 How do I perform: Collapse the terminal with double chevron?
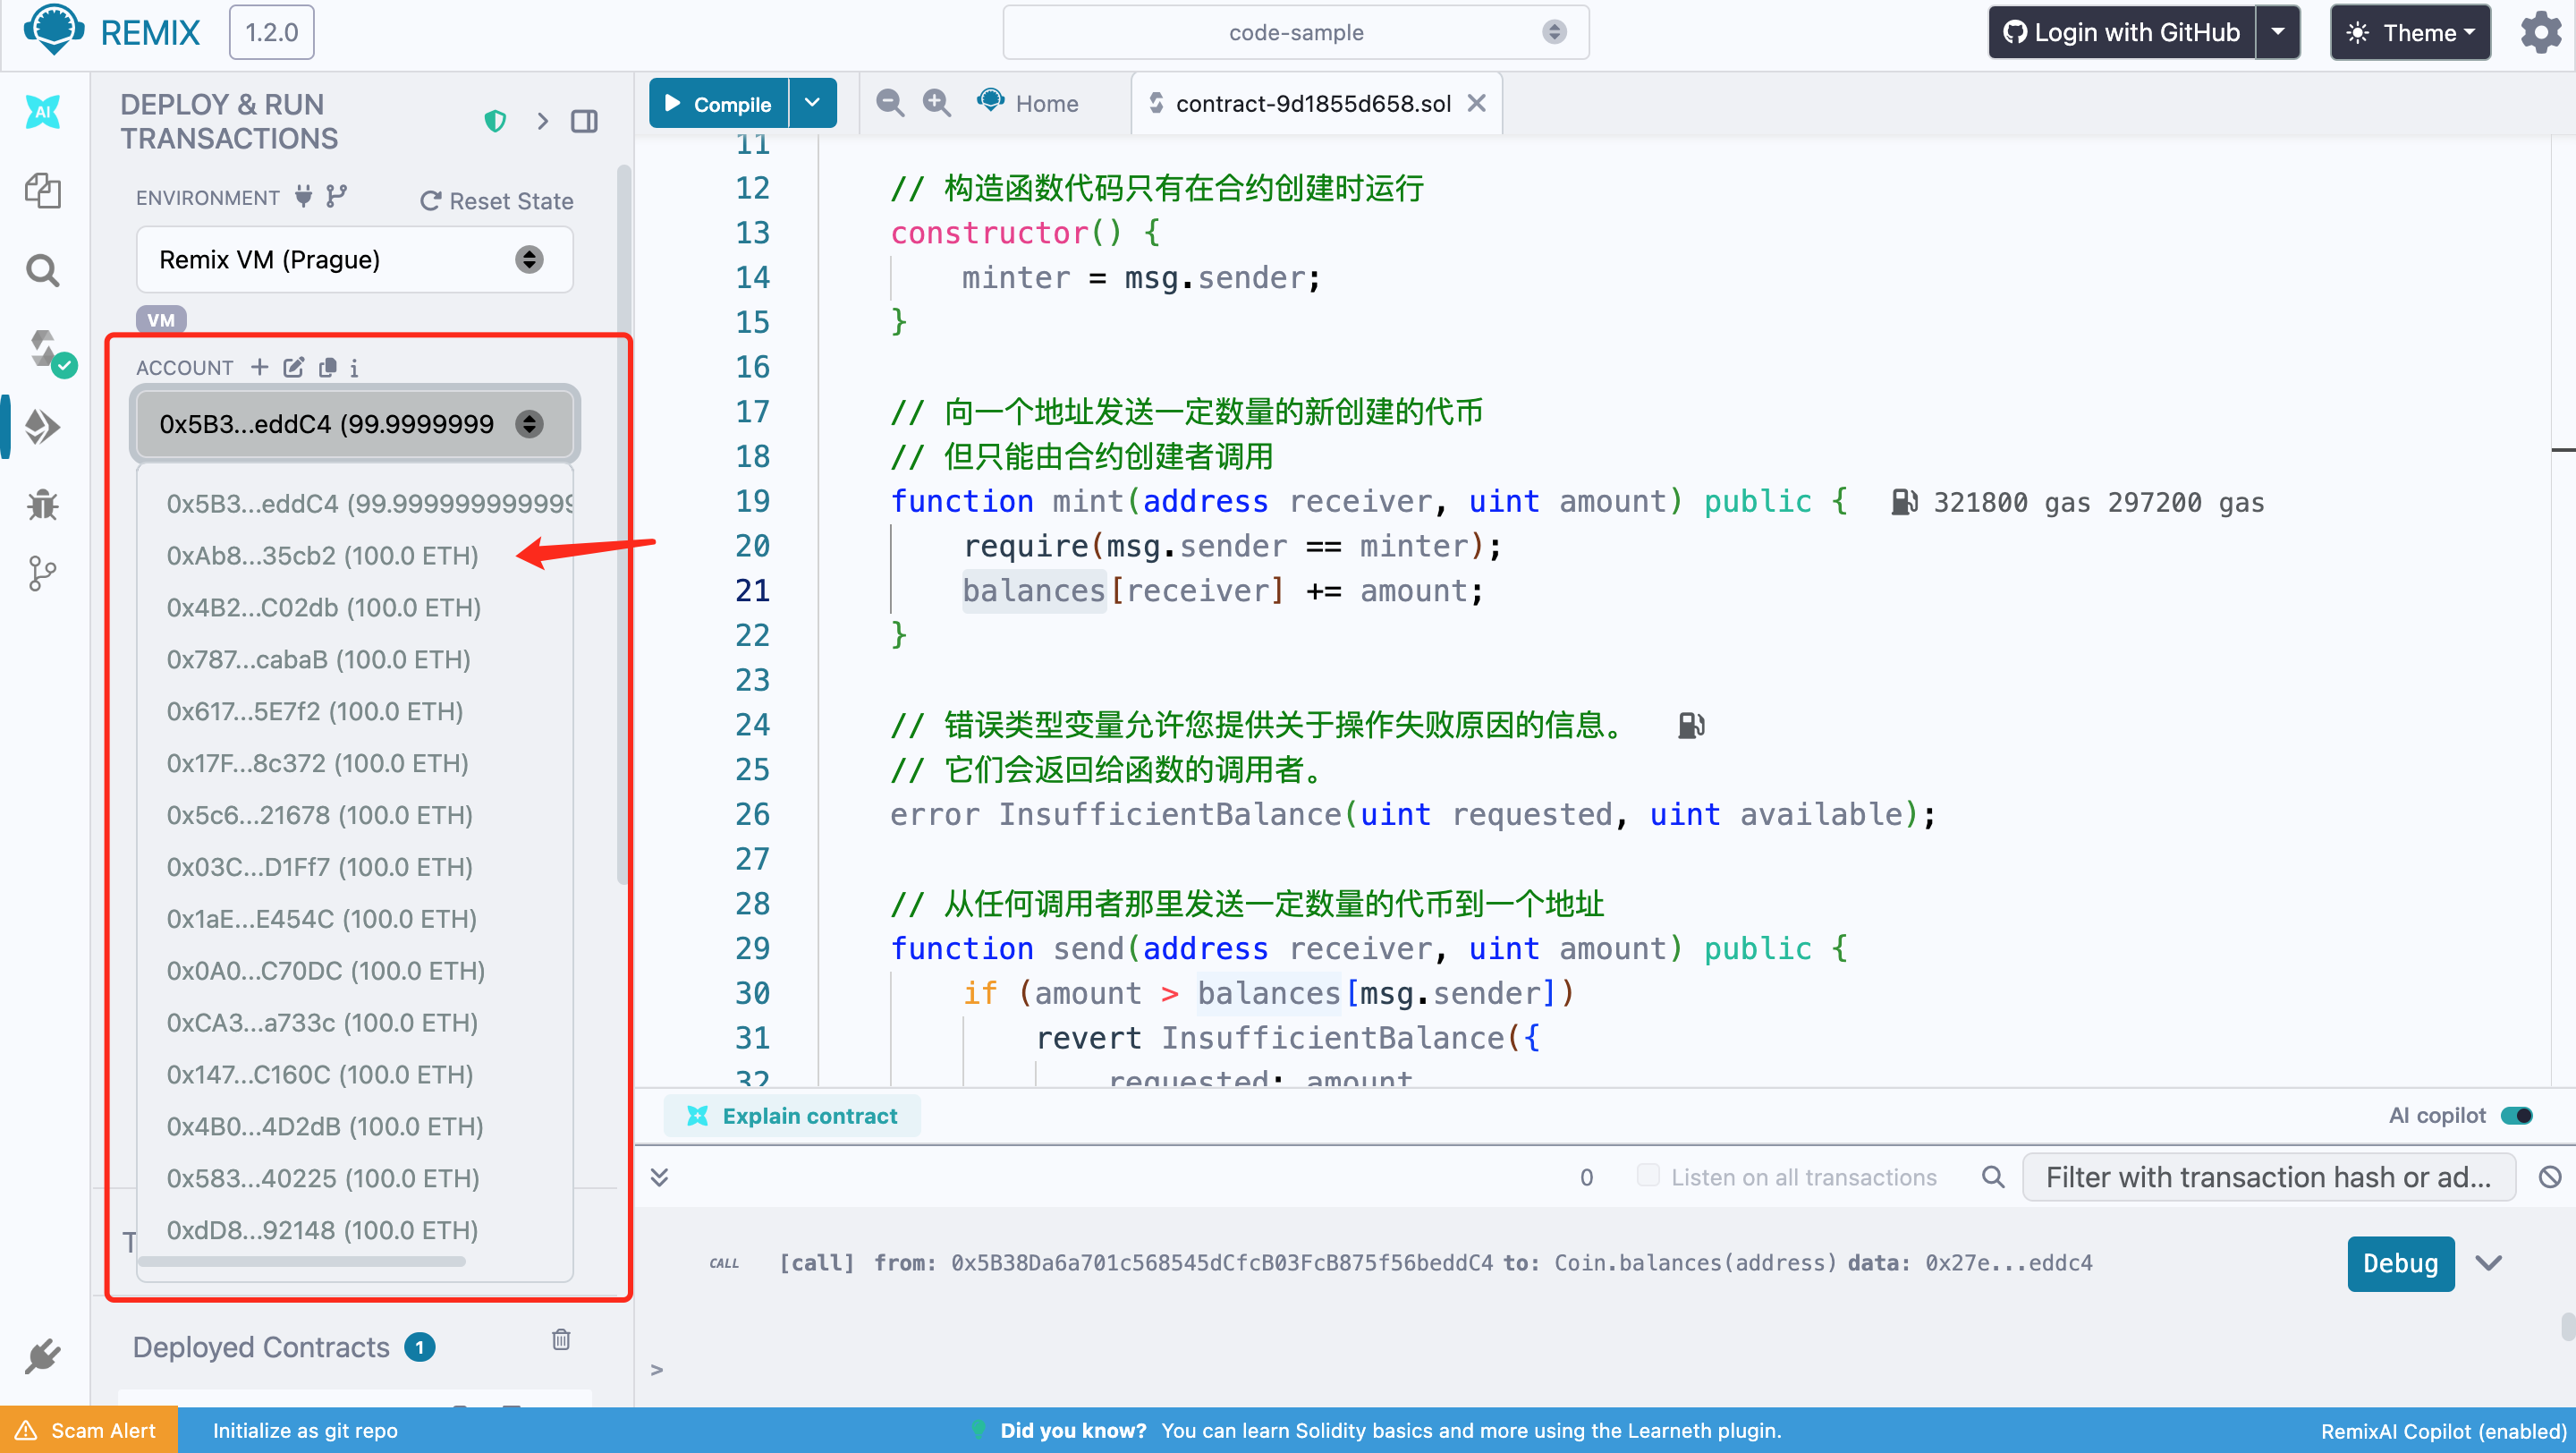pos(659,1177)
